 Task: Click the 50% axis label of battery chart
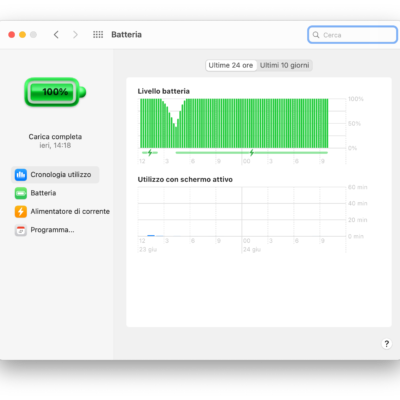354,124
